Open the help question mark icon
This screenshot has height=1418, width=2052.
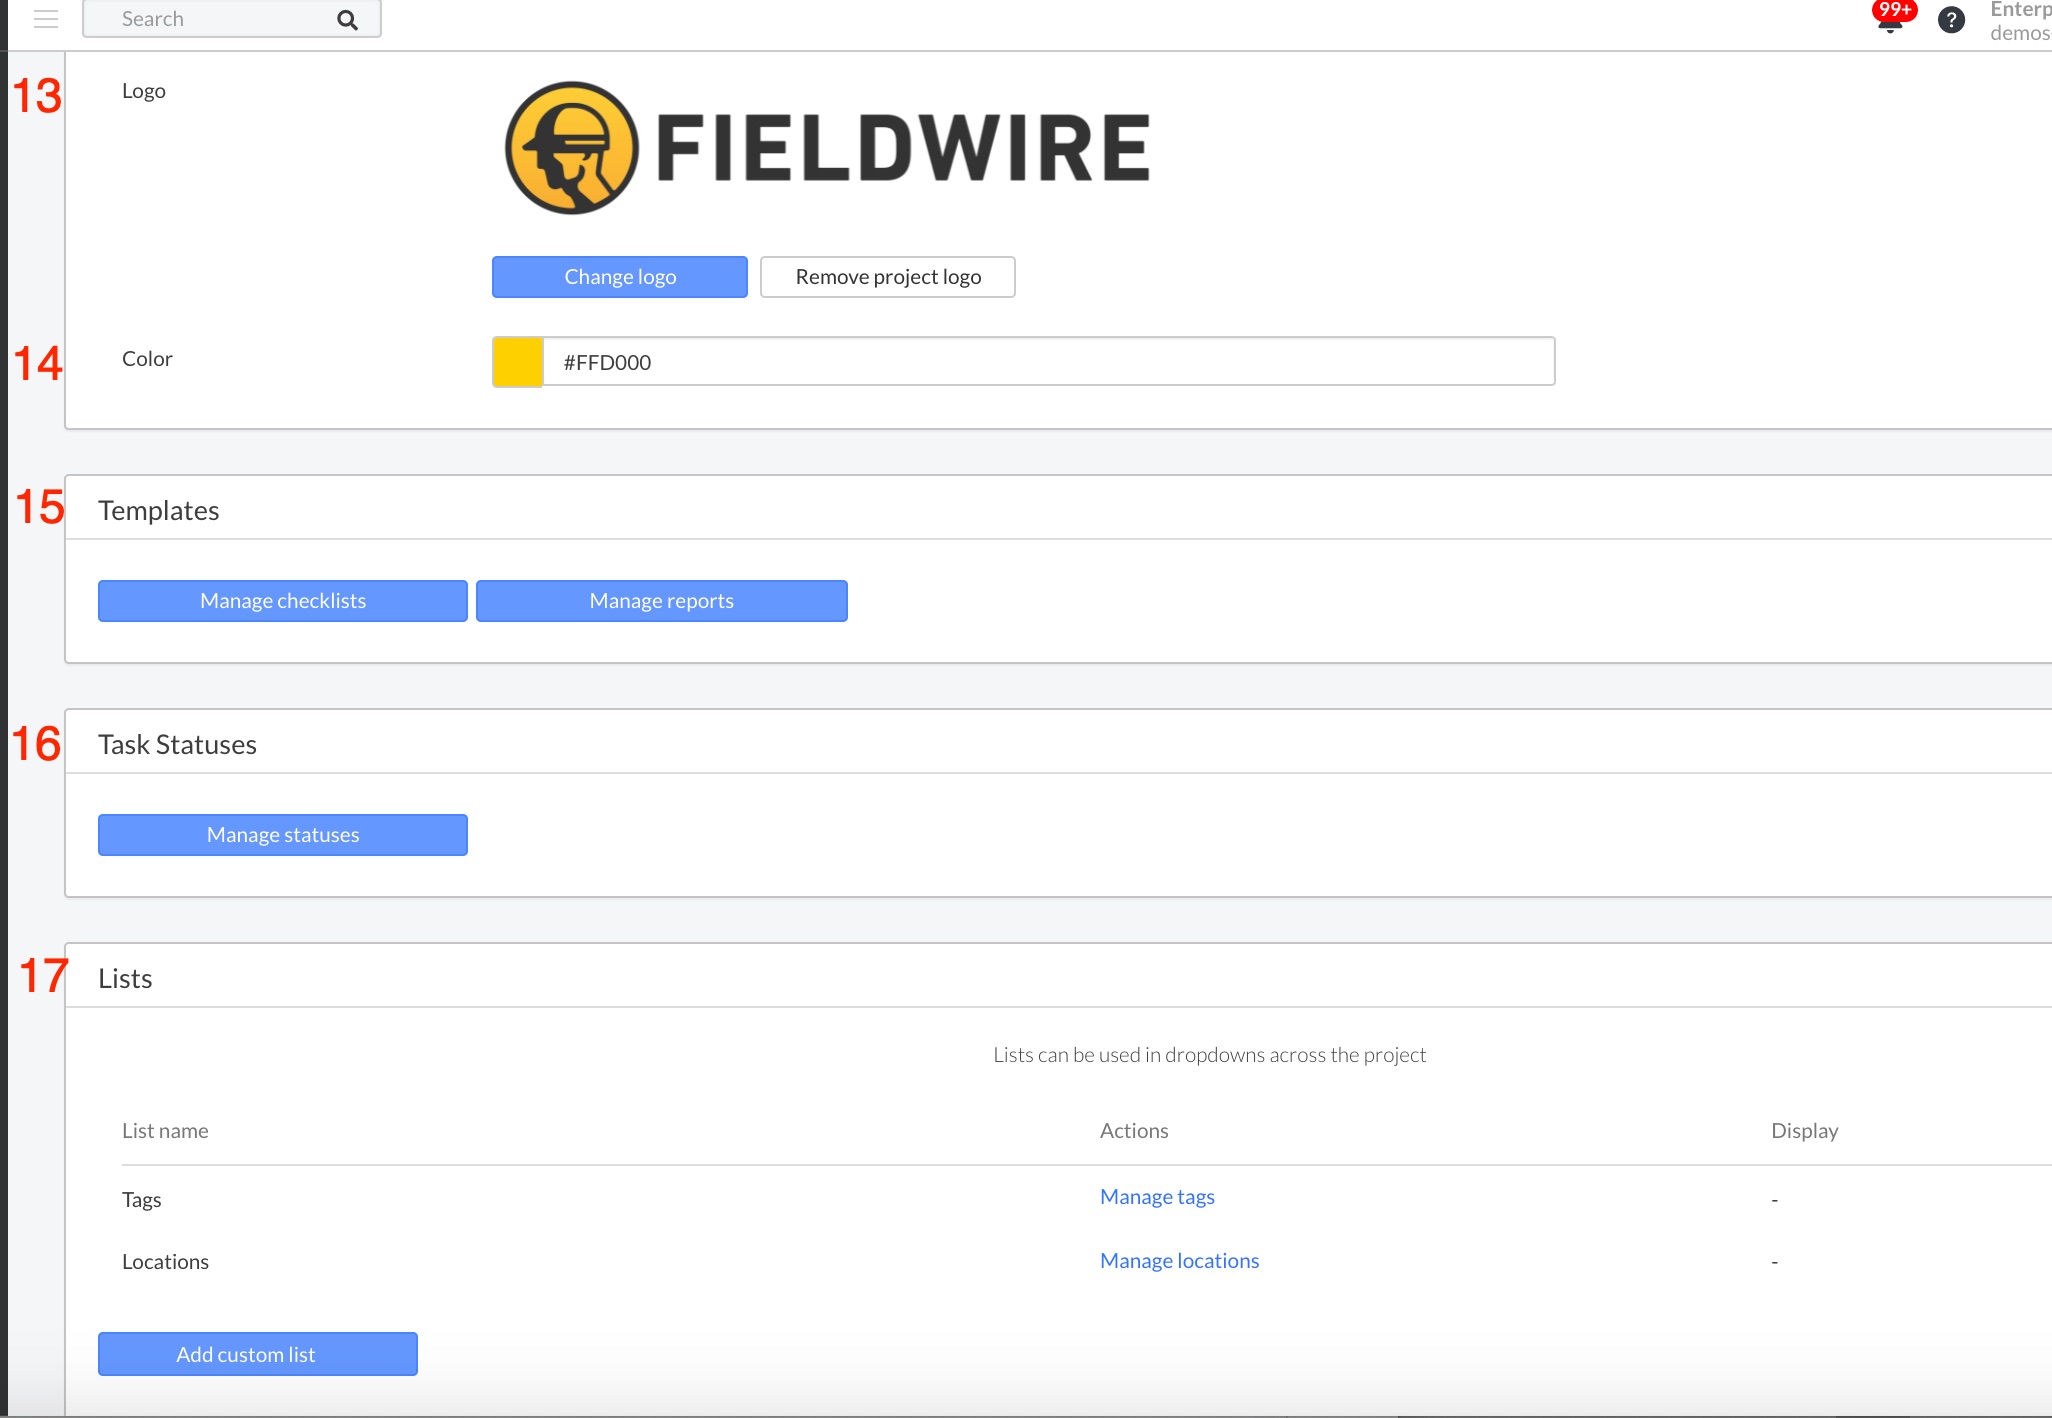[1951, 20]
